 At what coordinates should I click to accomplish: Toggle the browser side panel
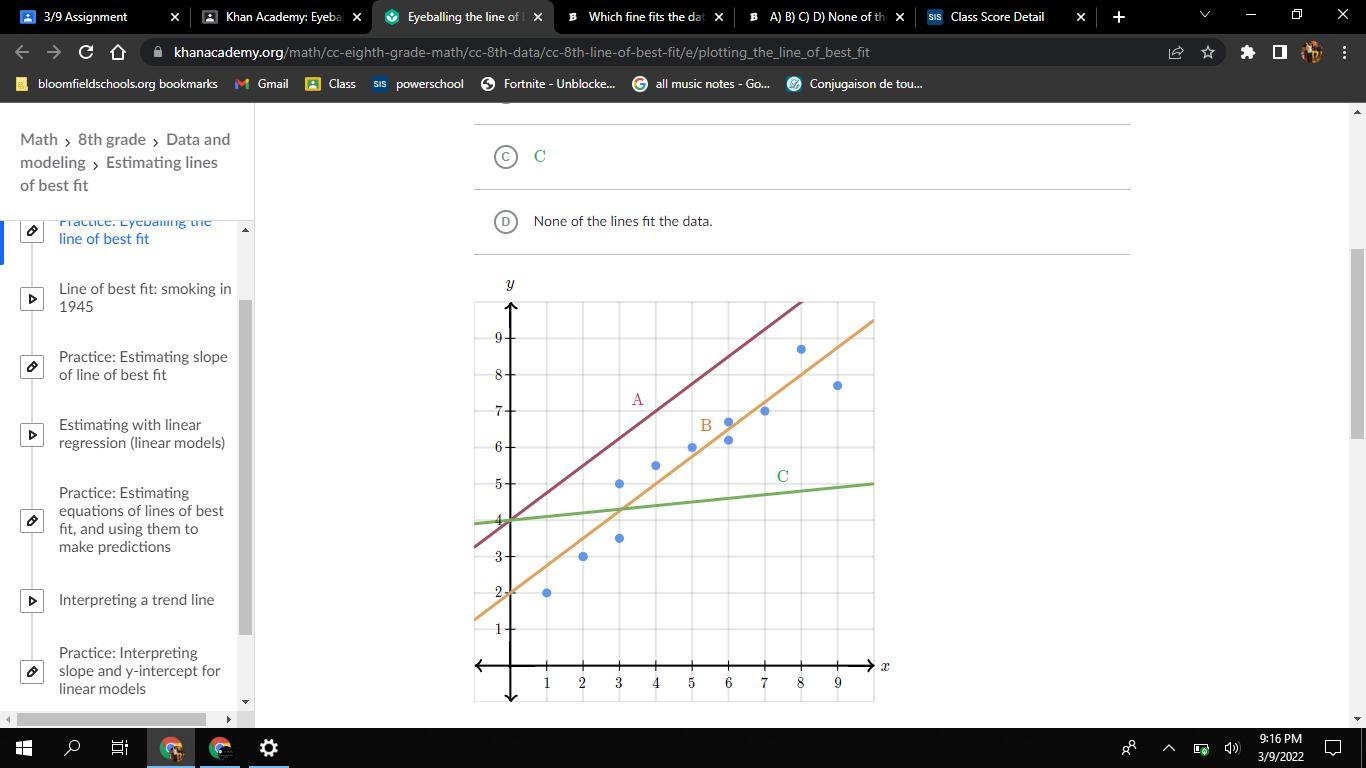pyautogui.click(x=1279, y=52)
